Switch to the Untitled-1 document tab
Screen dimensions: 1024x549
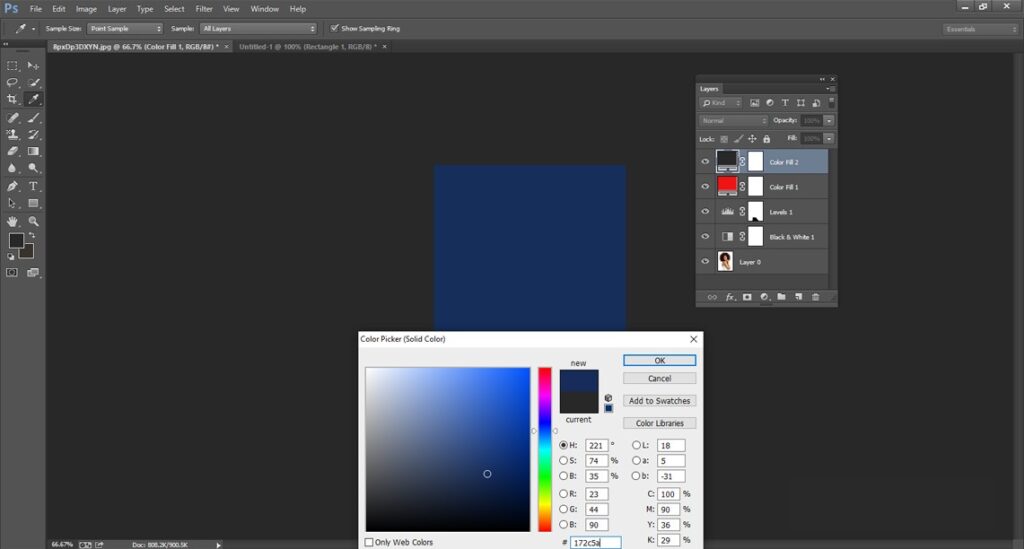(x=308, y=47)
